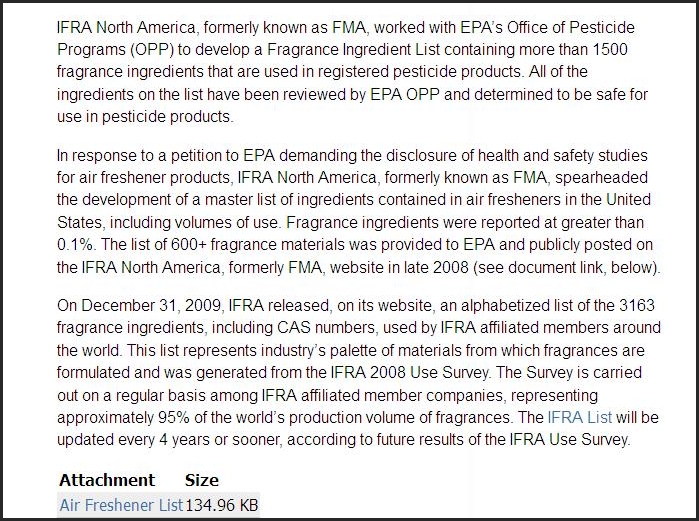Click the paragraph beginning "In response to a petition"
The width and height of the screenshot is (699, 521).
(x=345, y=211)
